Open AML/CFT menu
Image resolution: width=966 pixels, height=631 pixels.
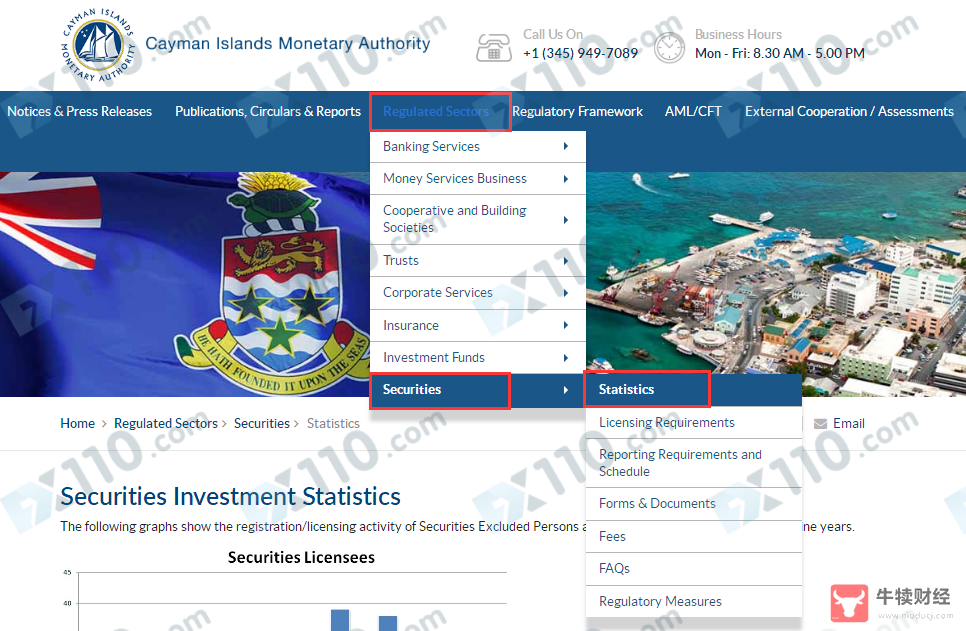[693, 112]
